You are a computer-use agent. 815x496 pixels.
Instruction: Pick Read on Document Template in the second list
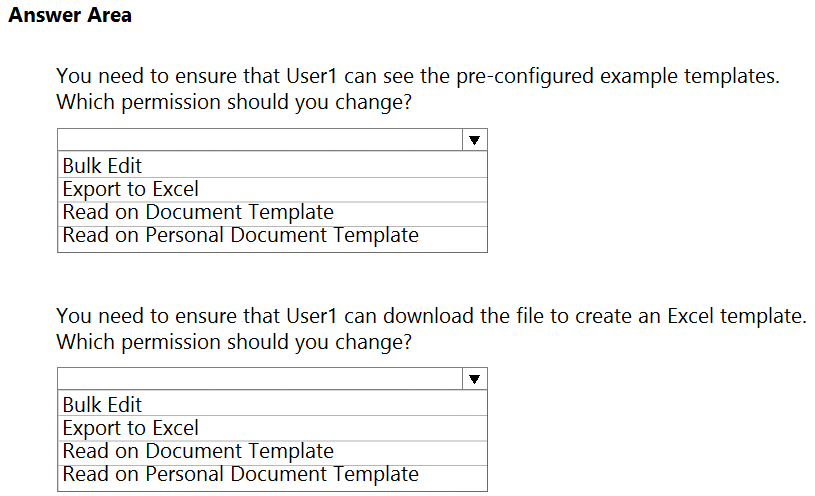[272, 452]
